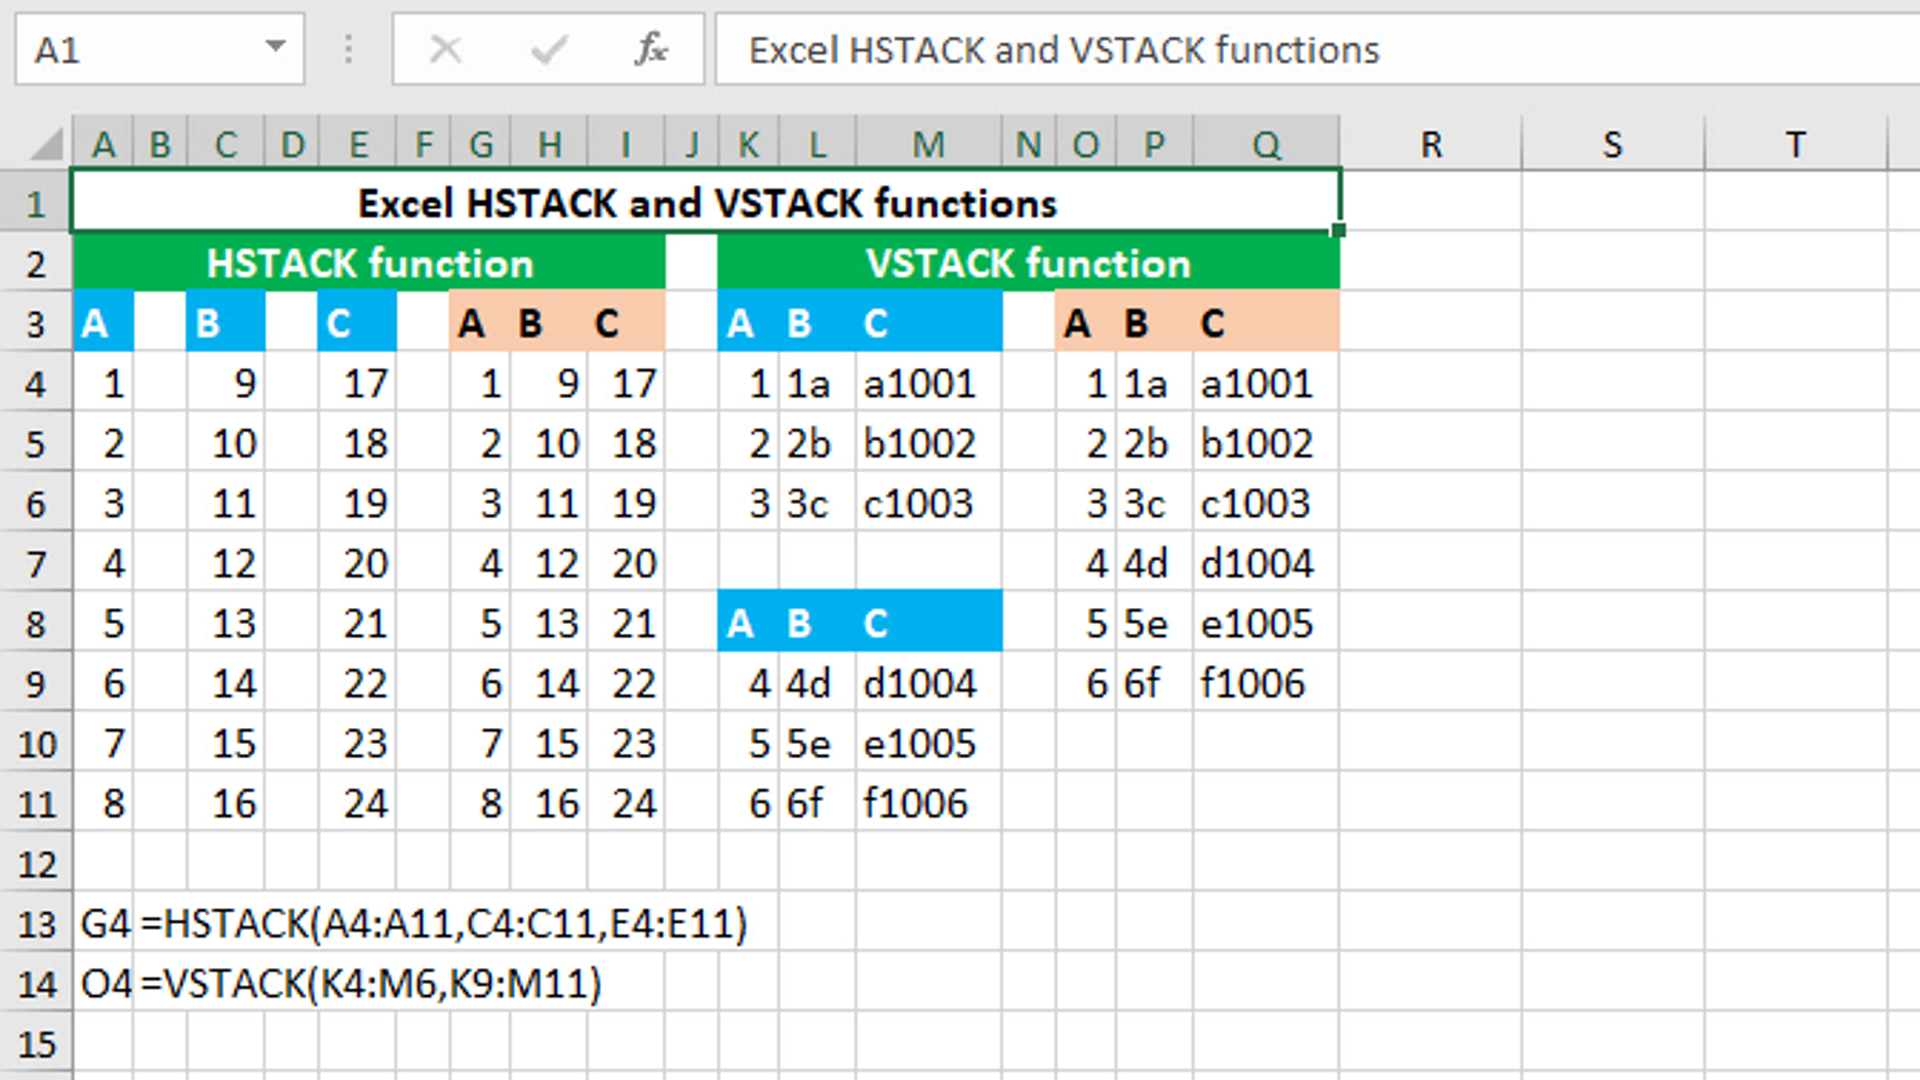Select cell '17' in column I
1920x1080 pixels.
click(x=625, y=383)
